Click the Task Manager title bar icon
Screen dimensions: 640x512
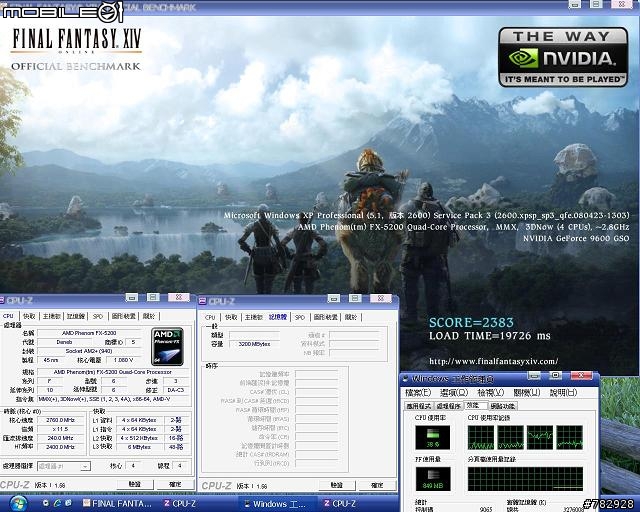pos(406,378)
